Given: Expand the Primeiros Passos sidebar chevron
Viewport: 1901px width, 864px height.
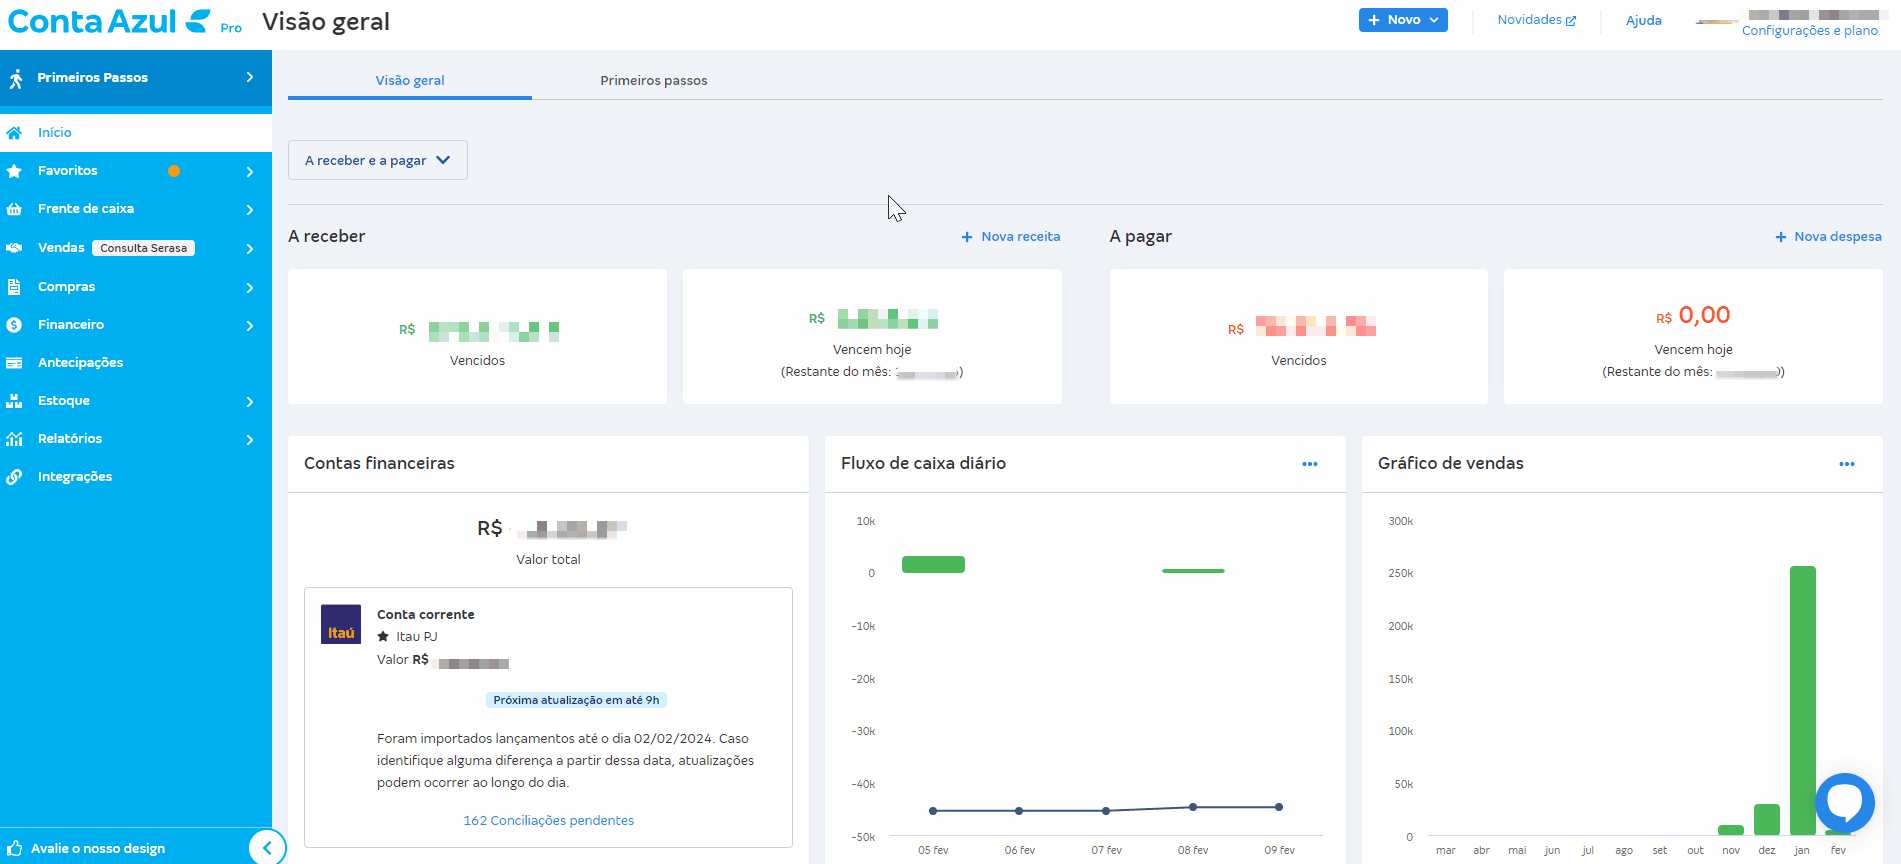Looking at the screenshot, I should pyautogui.click(x=250, y=77).
